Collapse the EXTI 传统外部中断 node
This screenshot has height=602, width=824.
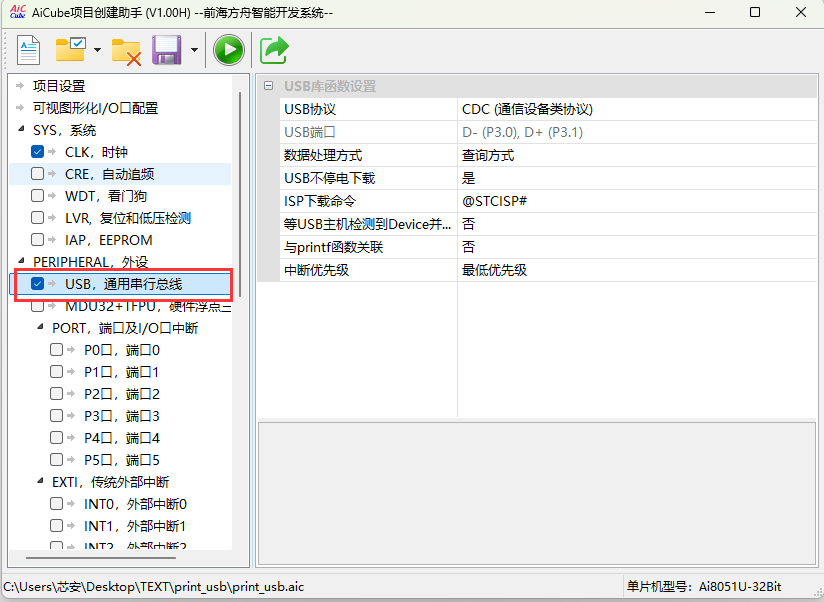pos(40,481)
